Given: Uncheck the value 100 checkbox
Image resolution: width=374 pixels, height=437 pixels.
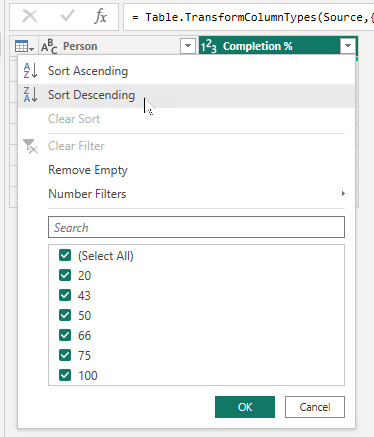Looking at the screenshot, I should tap(65, 376).
